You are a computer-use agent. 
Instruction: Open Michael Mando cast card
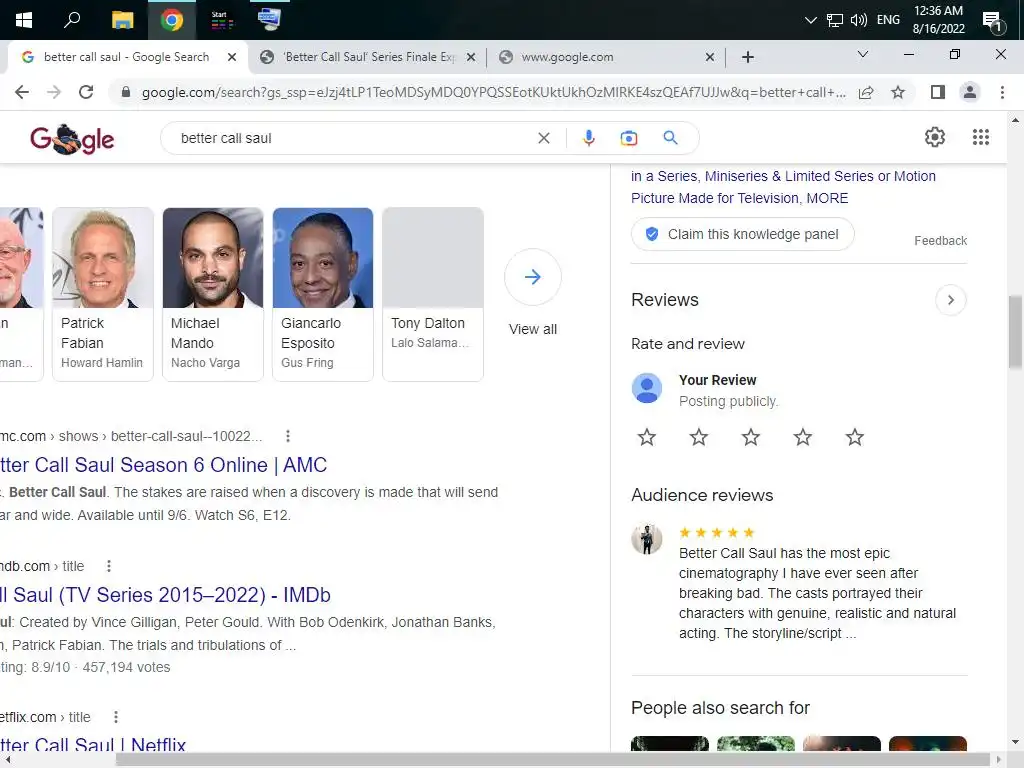(213, 294)
